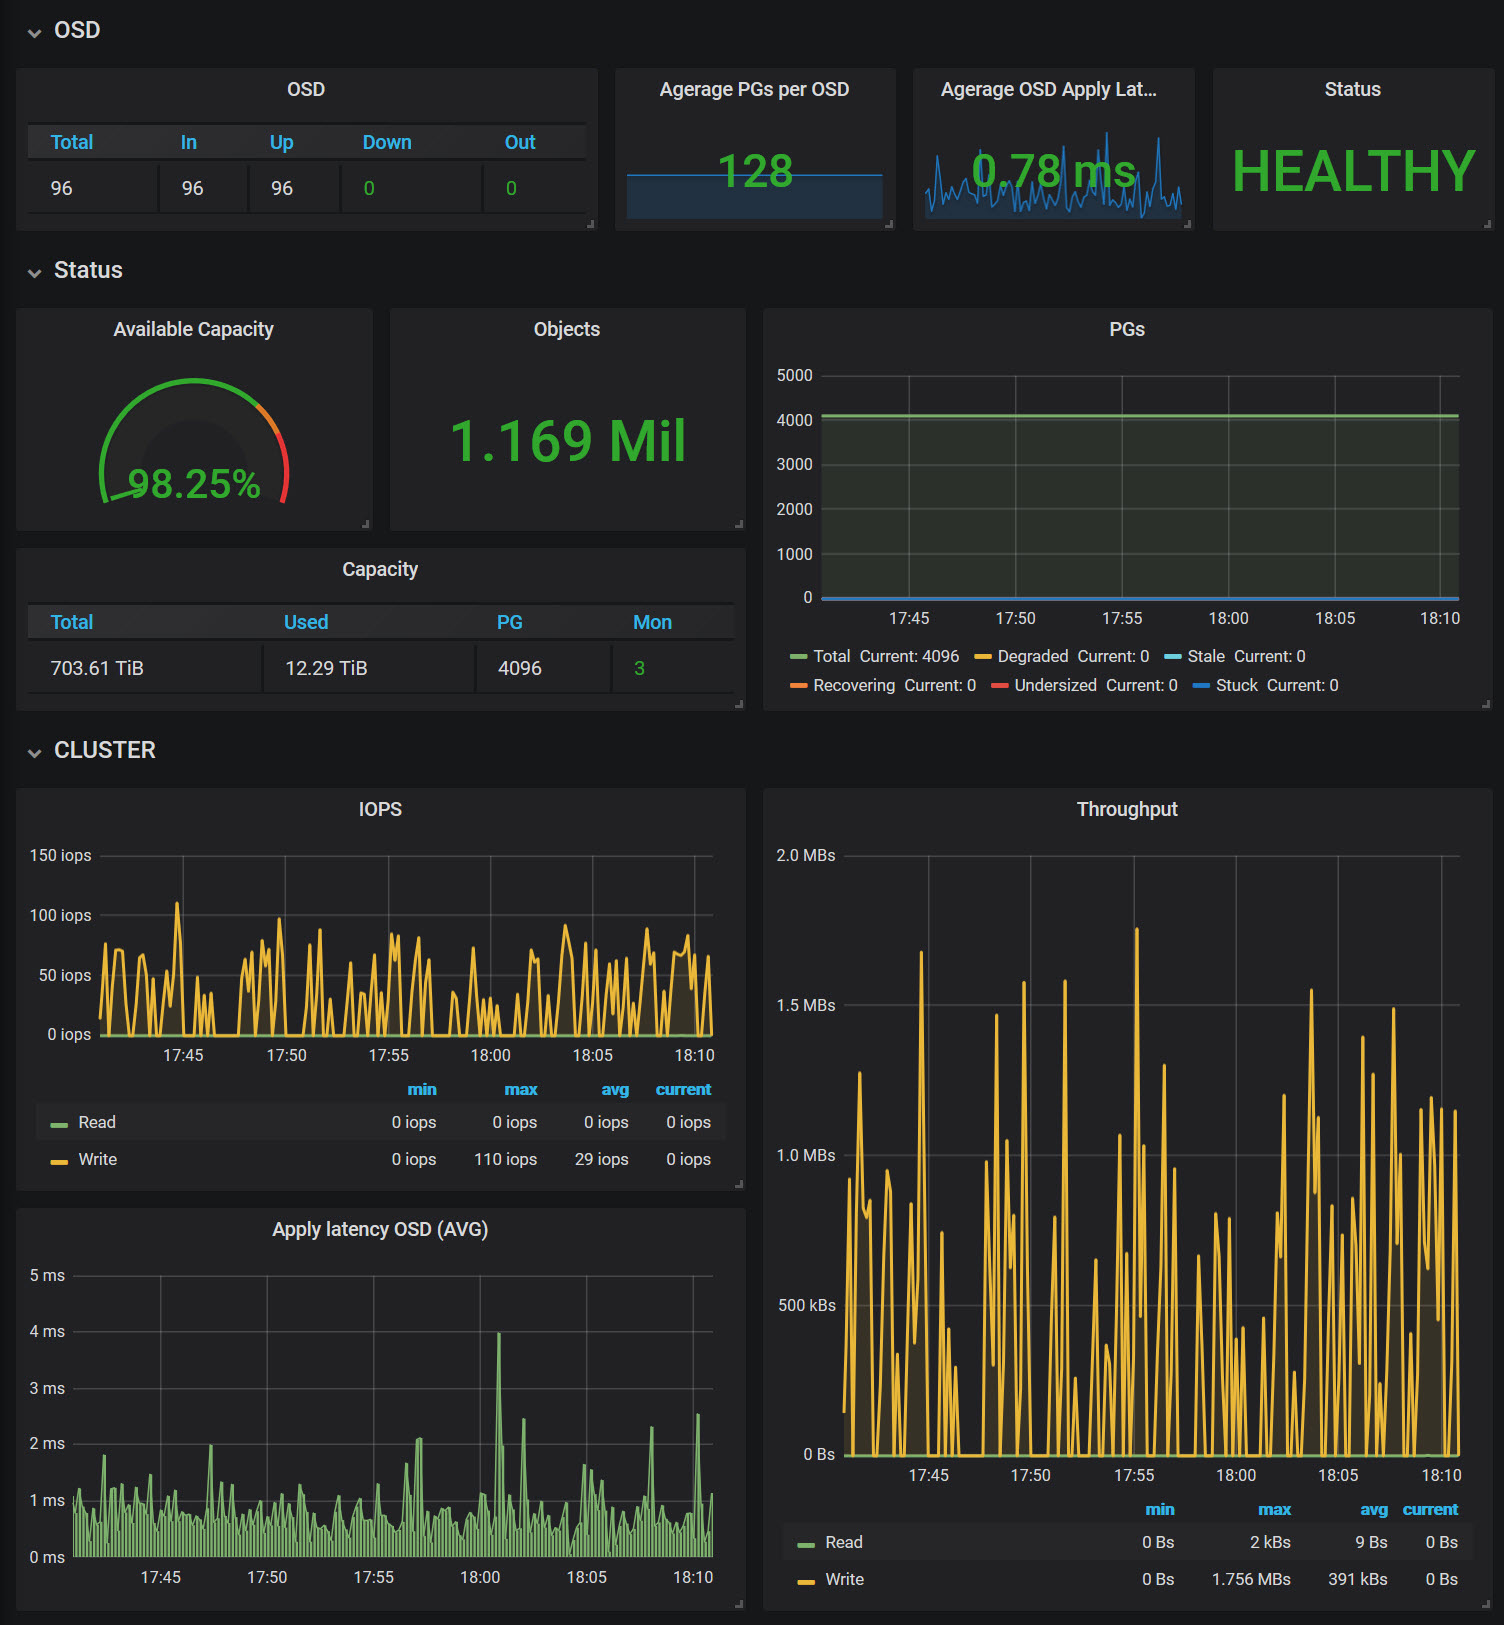Click the HEALTHY status value

1353,171
